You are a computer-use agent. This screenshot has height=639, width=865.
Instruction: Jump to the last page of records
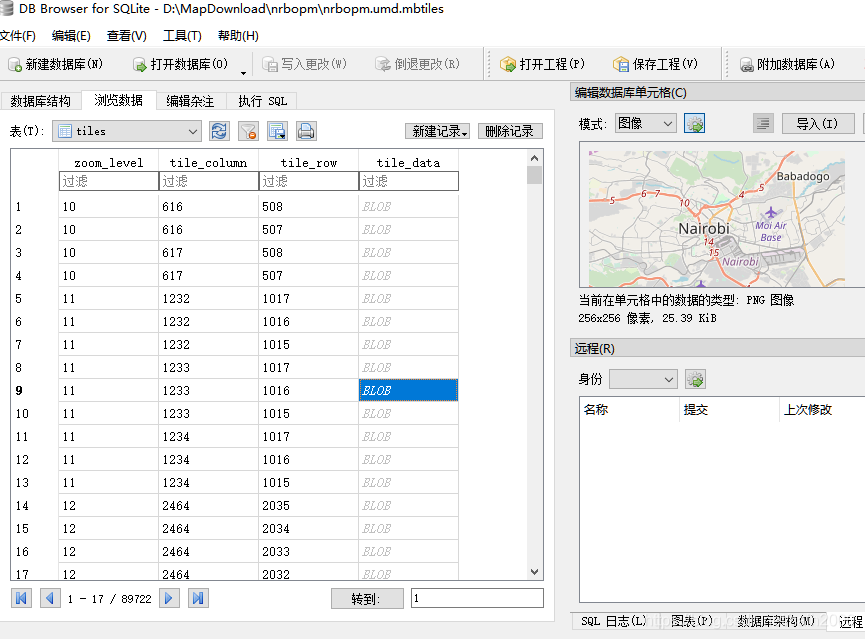pos(198,598)
